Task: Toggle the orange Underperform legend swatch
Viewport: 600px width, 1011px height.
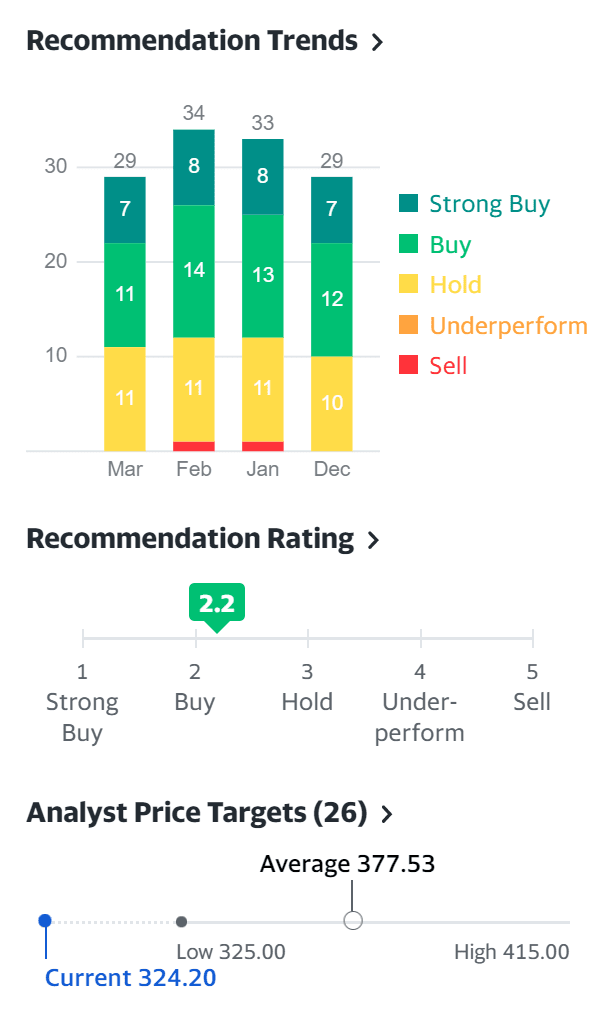Action: [x=408, y=325]
